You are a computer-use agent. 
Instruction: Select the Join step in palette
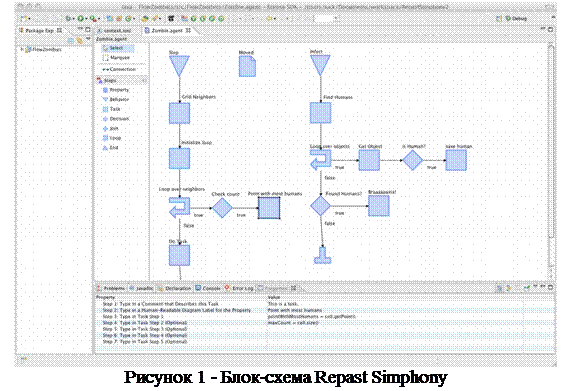111,129
